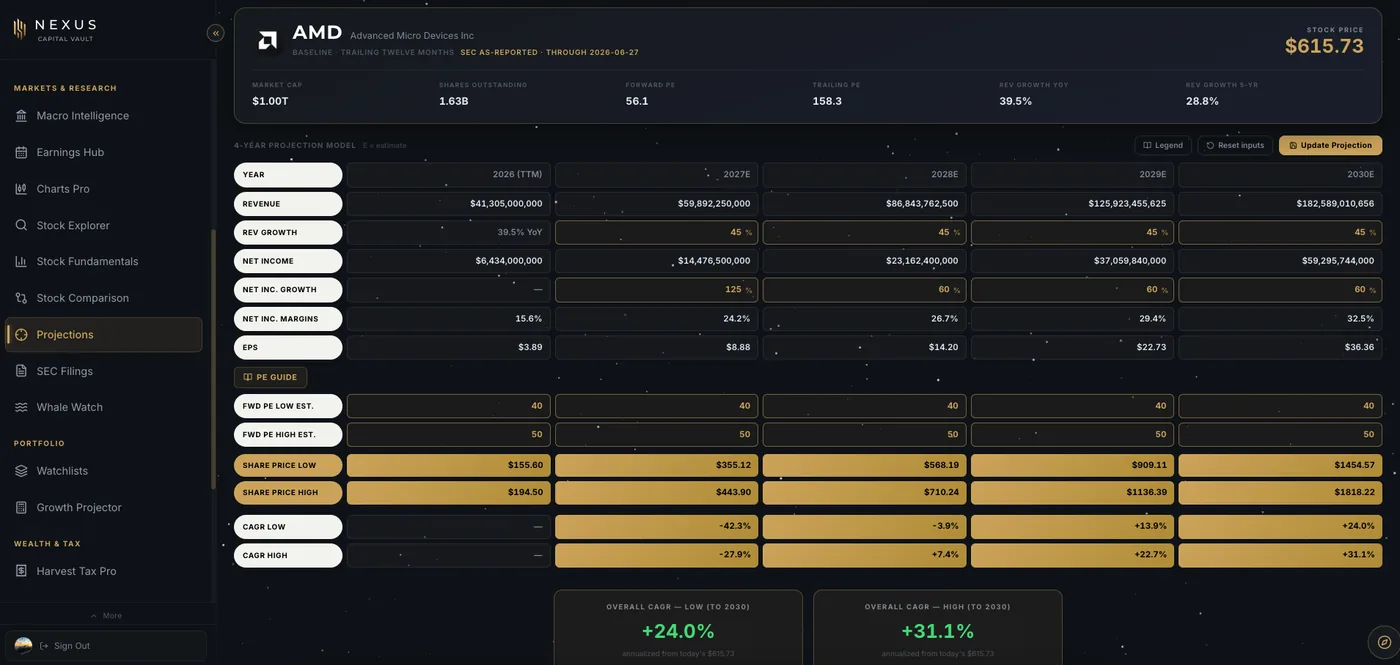Viewport: 1400px width, 665px height.
Task: Edit 2027E revenue growth input
Action: 656,232
